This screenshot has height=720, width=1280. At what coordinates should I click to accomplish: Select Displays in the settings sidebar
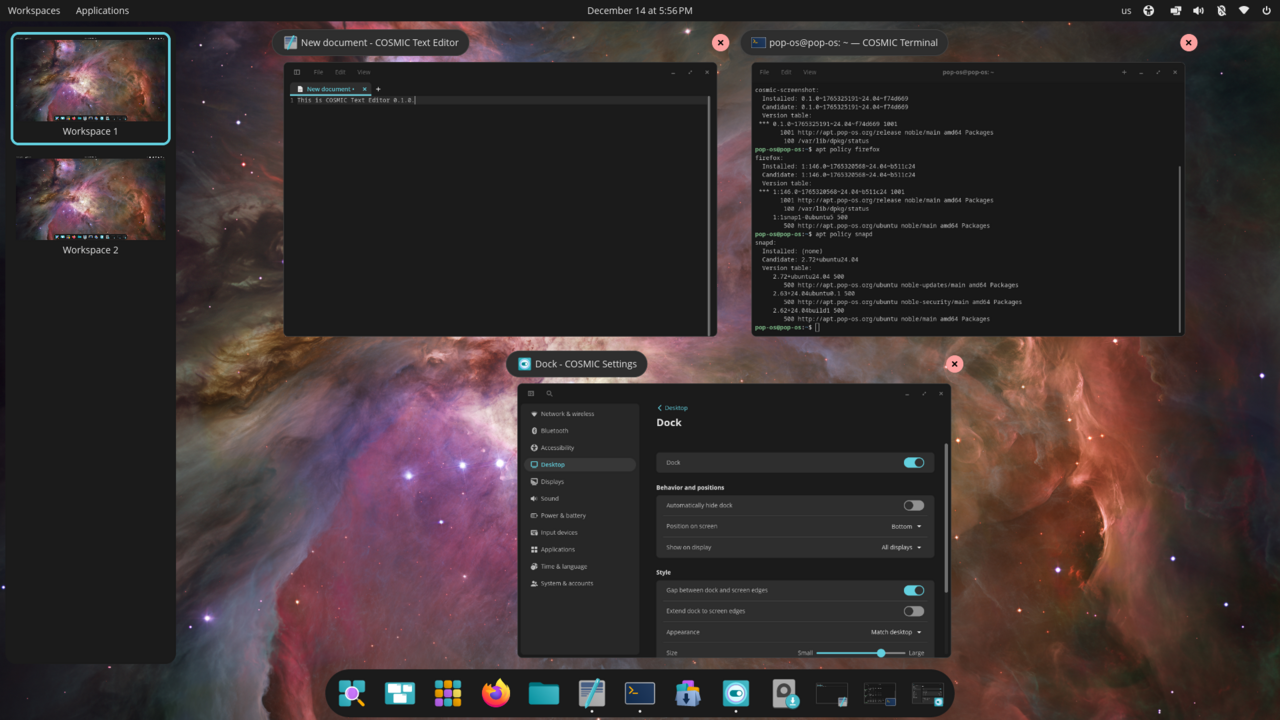click(x=552, y=482)
